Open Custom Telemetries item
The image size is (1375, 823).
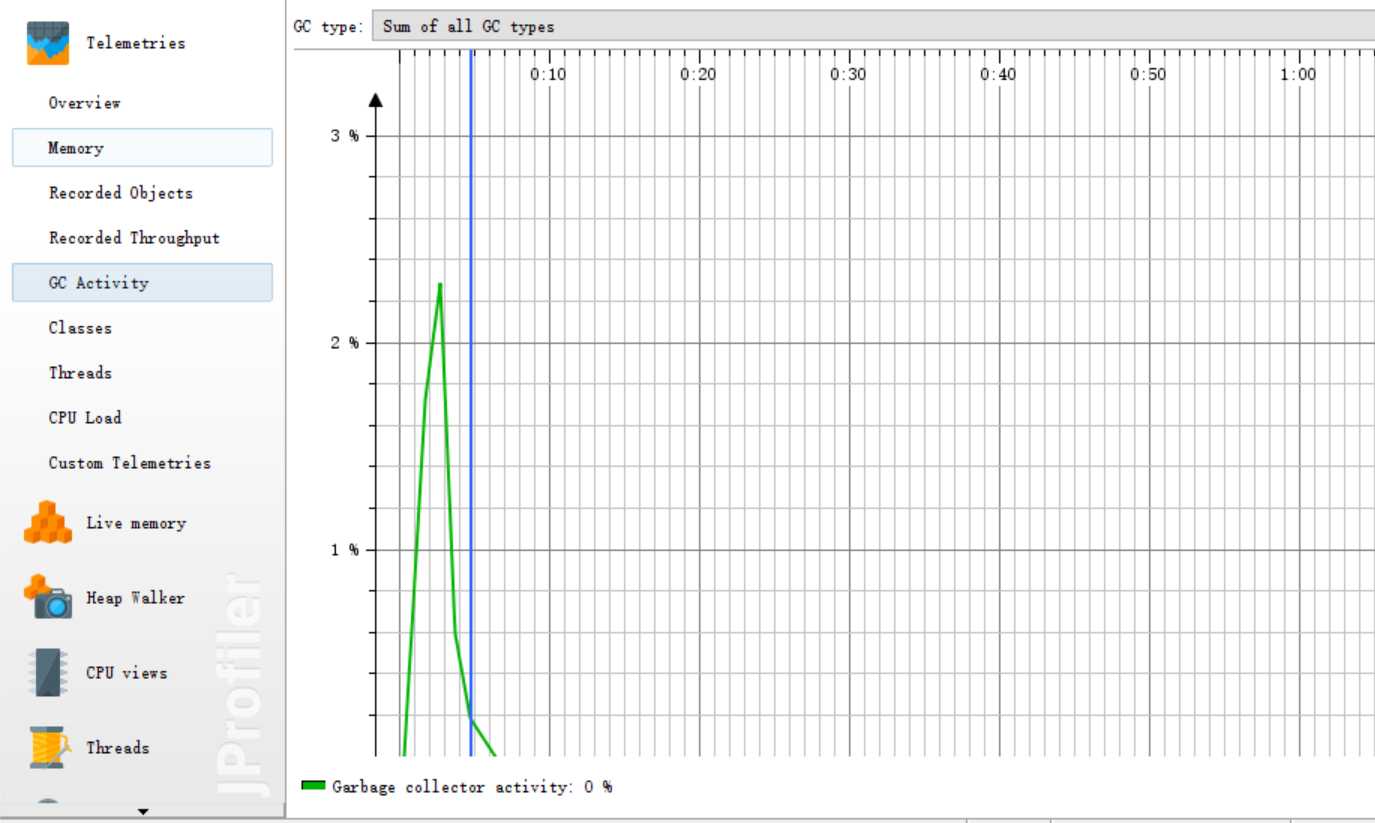point(130,463)
